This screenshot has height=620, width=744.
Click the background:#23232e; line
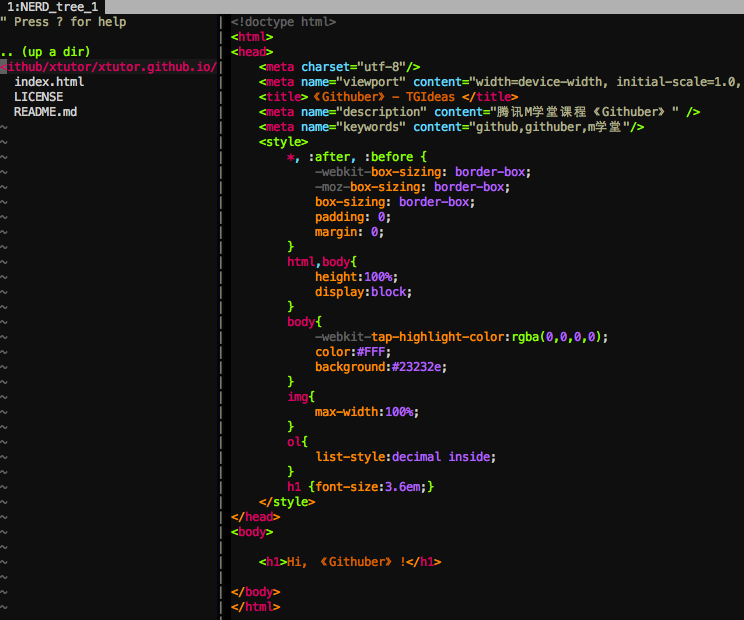(381, 367)
